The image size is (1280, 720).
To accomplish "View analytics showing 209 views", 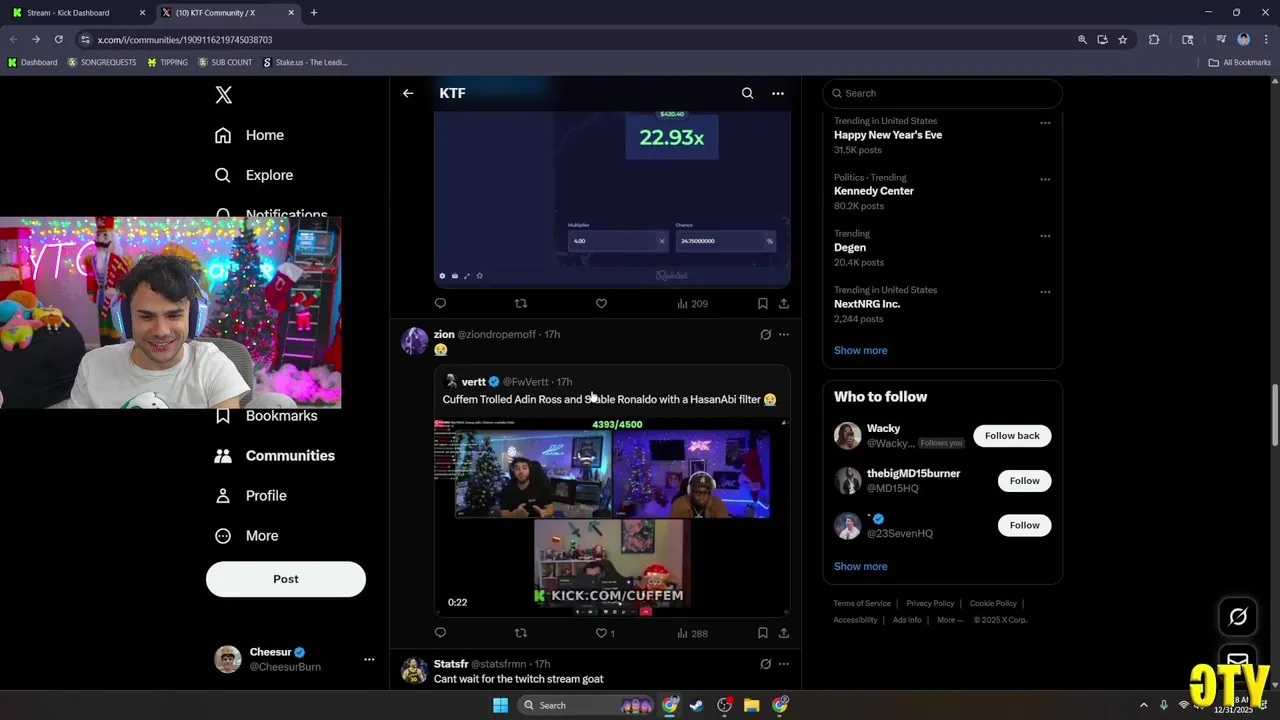I will coord(692,303).
